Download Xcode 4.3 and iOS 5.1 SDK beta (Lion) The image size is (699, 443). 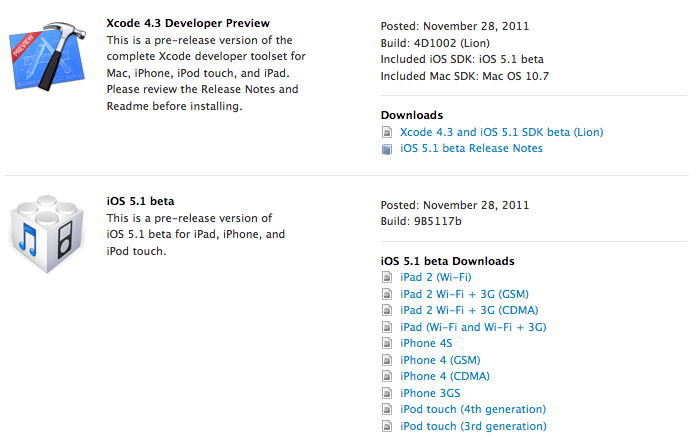[501, 132]
